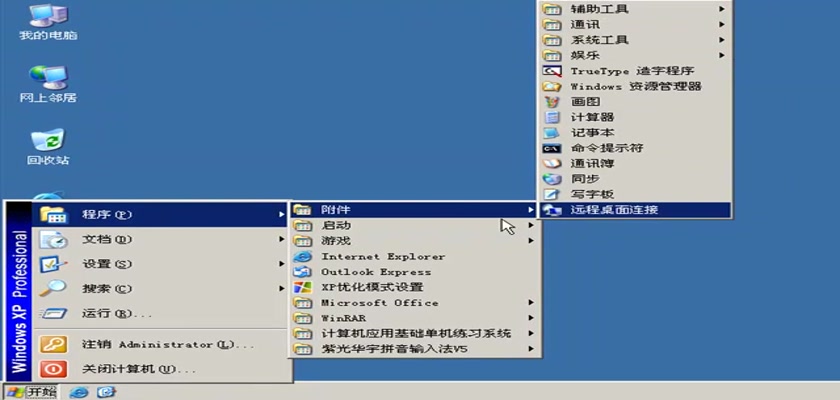This screenshot has width=840, height=400.
Task: Click the documents icon next to 文档
Action: pos(54,239)
